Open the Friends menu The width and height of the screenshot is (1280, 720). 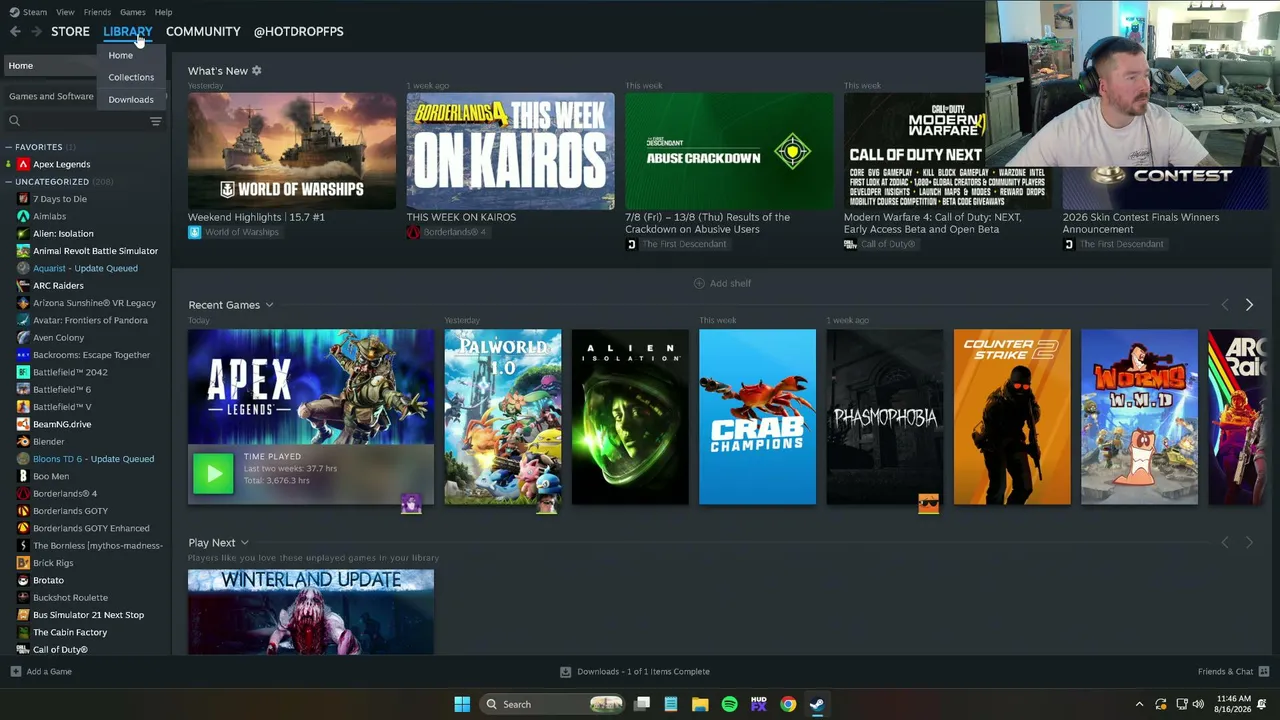point(97,12)
